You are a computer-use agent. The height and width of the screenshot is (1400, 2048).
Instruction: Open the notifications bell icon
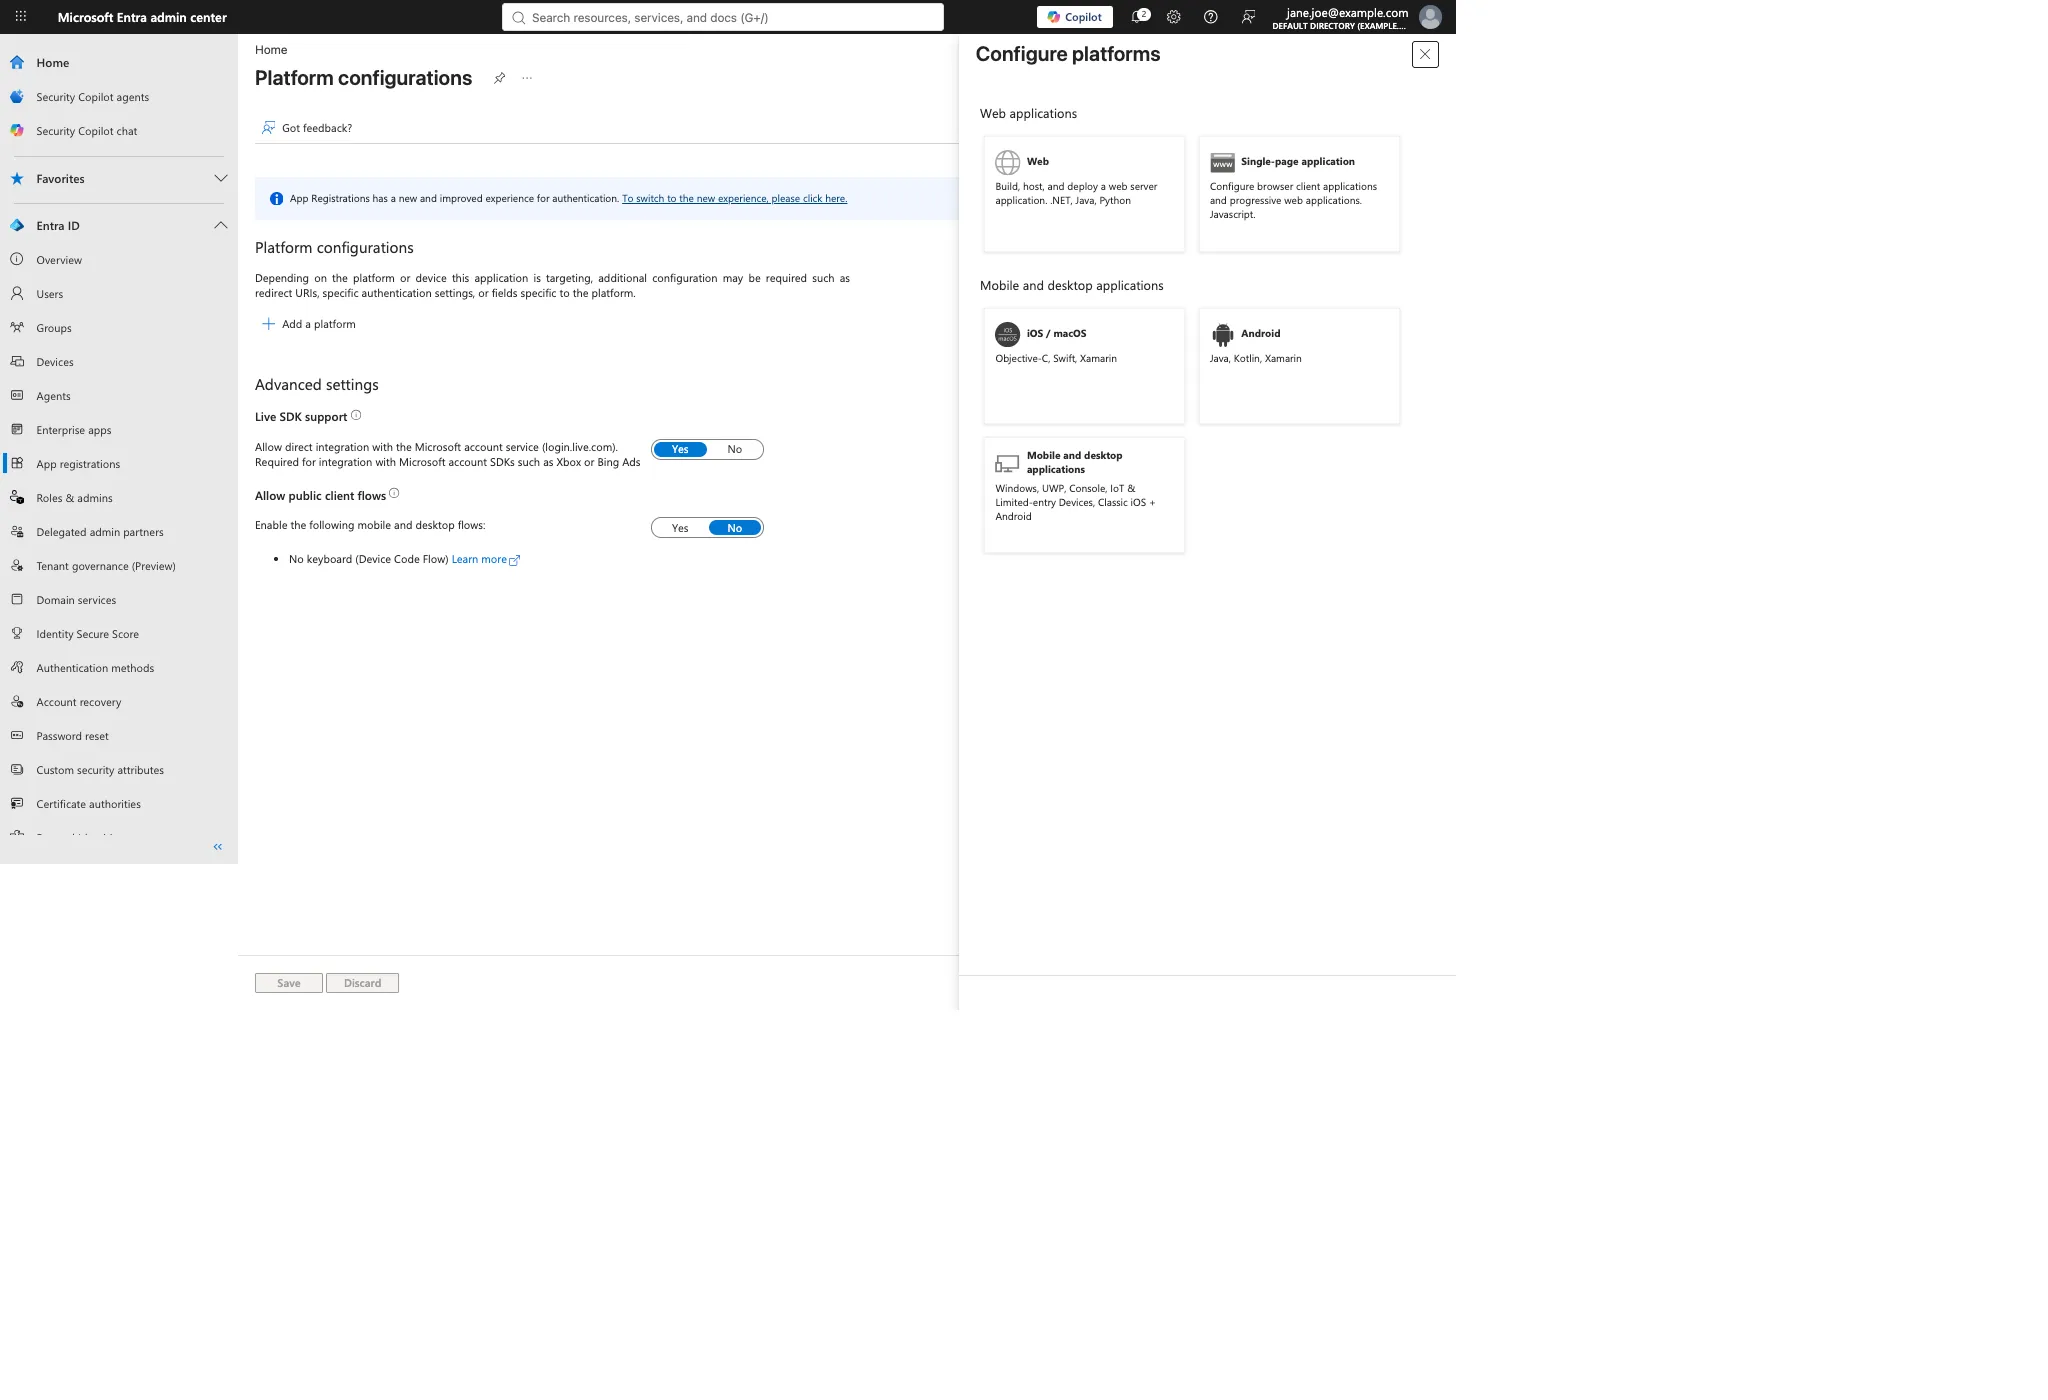pos(1138,17)
